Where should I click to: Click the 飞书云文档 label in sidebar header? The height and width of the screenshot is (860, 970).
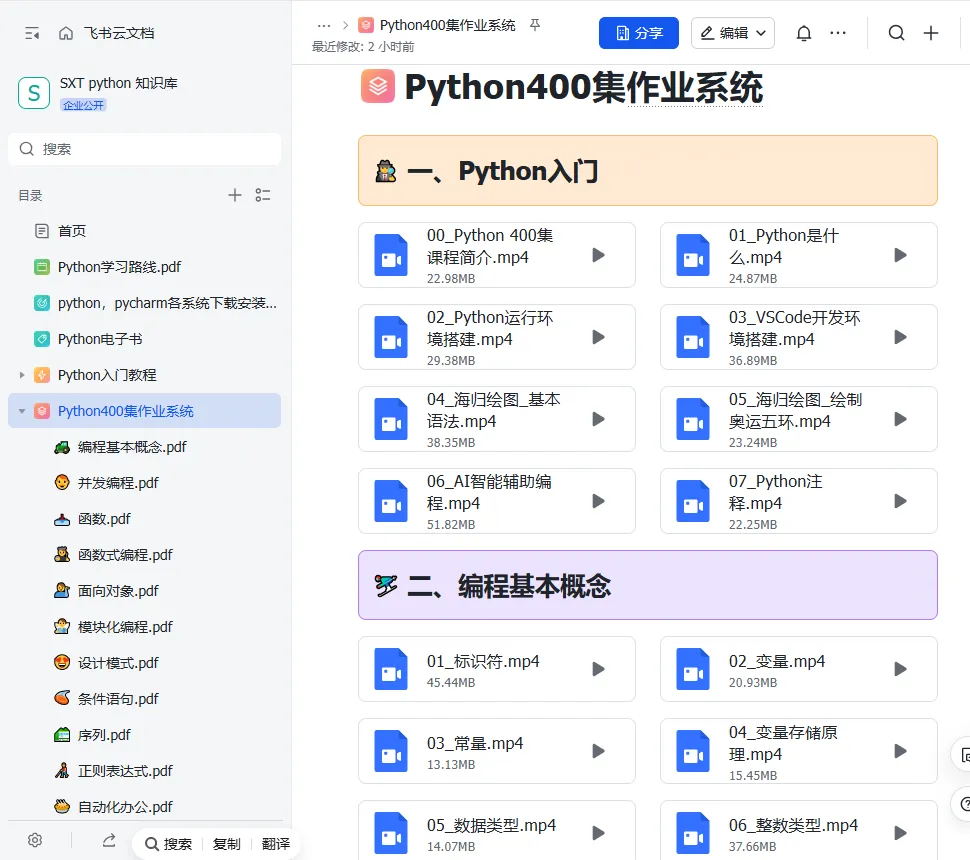click(x=119, y=33)
